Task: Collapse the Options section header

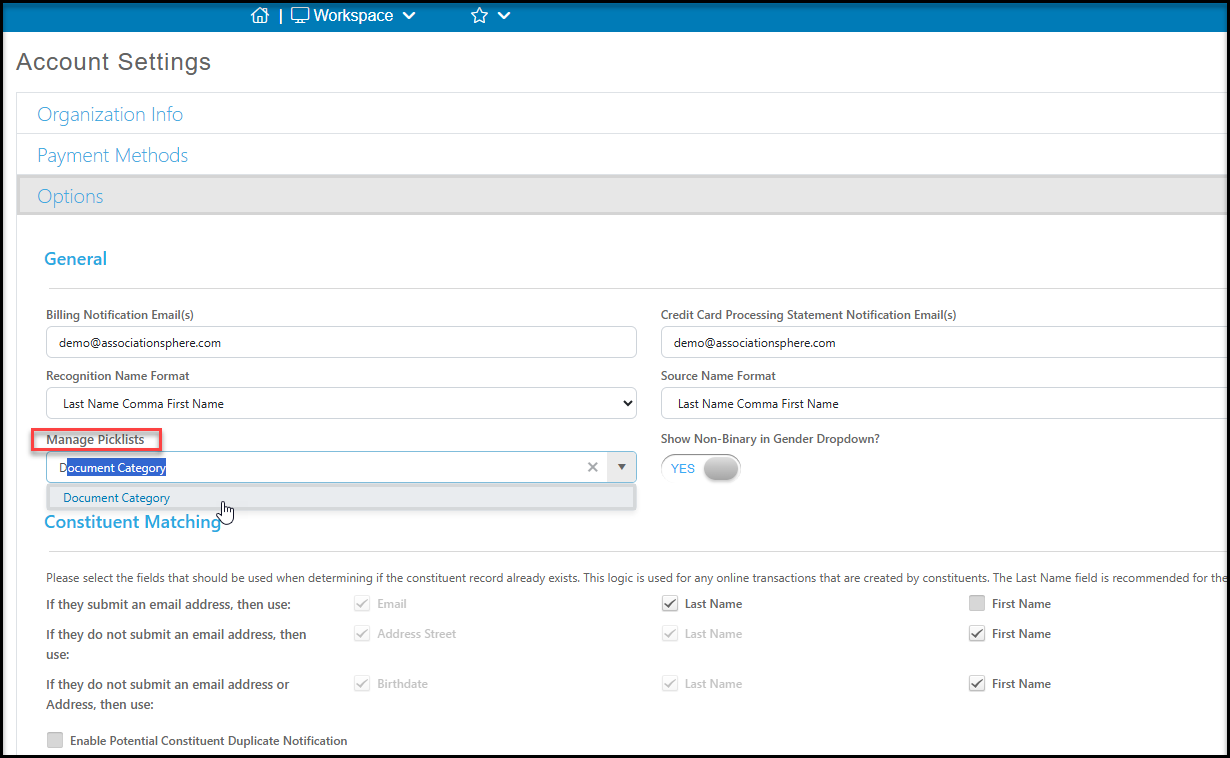Action: pyautogui.click(x=622, y=196)
